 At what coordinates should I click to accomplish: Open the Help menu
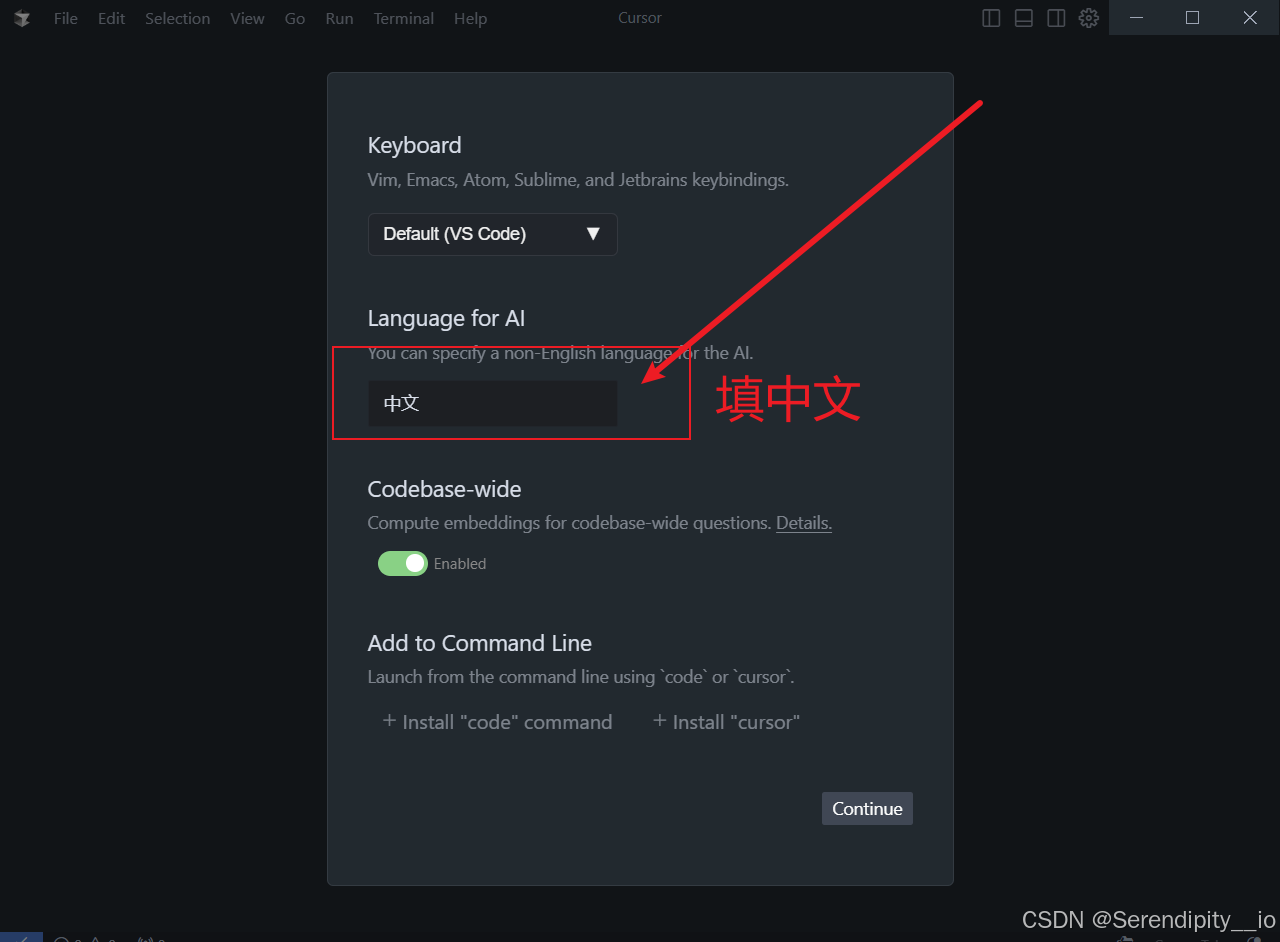[x=470, y=18]
